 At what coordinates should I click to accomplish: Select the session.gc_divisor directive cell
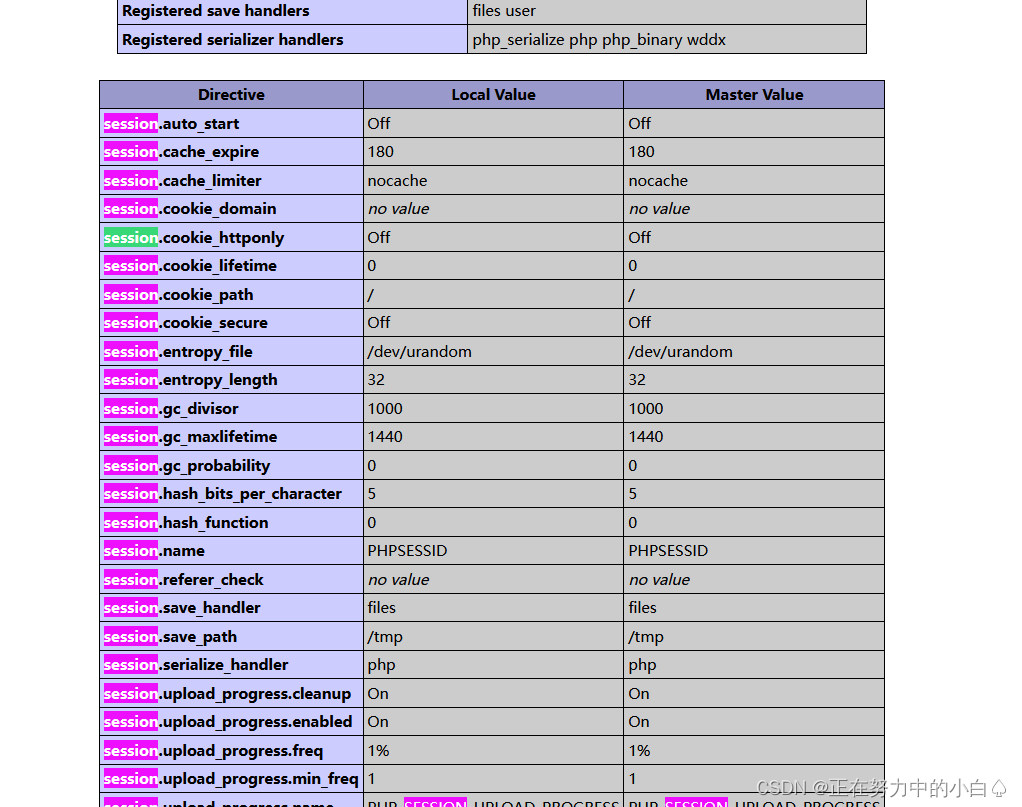point(231,409)
